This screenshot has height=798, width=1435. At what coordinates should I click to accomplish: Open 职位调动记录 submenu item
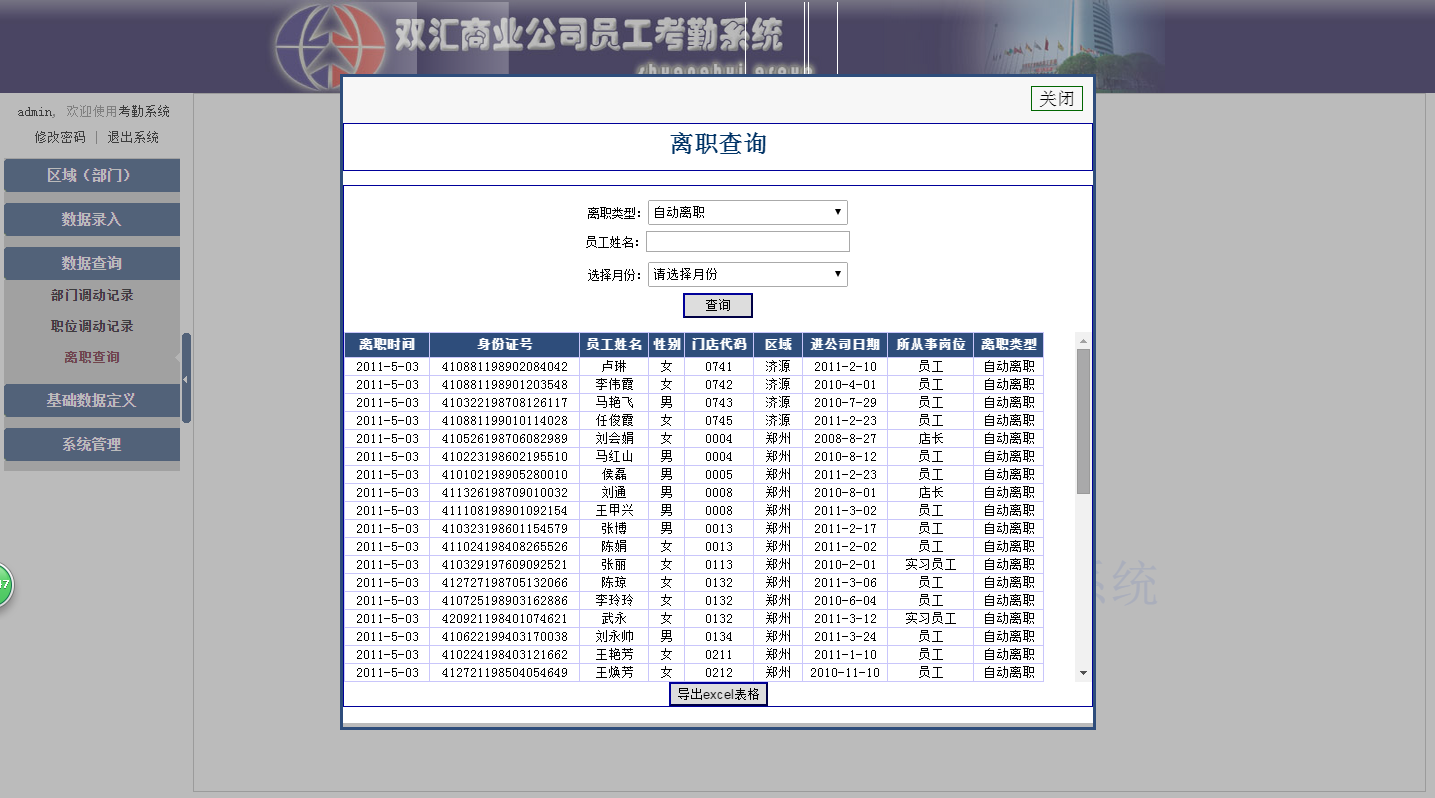92,326
